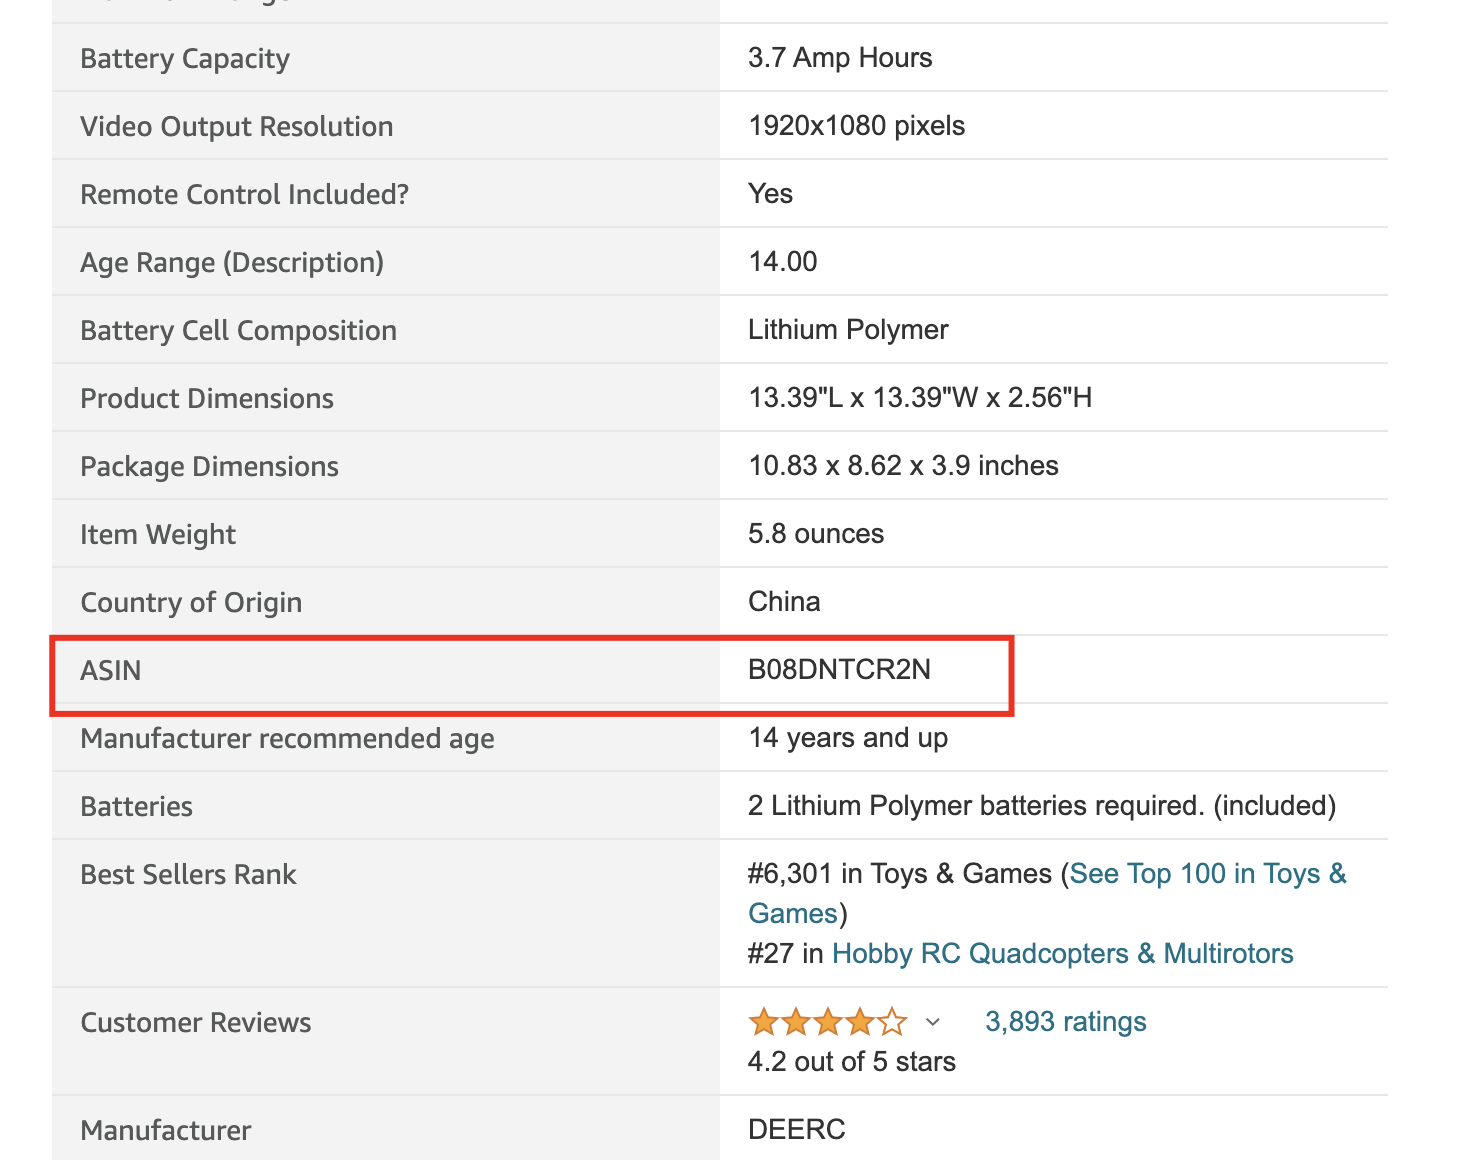Click the '14 years and up' value
Image resolution: width=1458 pixels, height=1160 pixels.
coord(848,737)
